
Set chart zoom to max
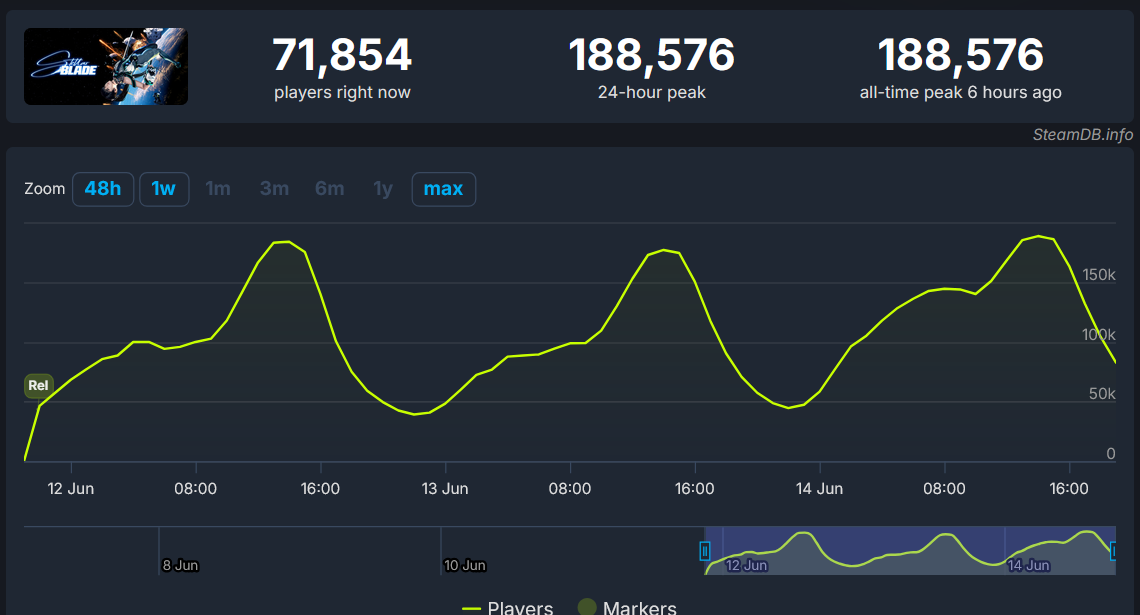click(443, 189)
